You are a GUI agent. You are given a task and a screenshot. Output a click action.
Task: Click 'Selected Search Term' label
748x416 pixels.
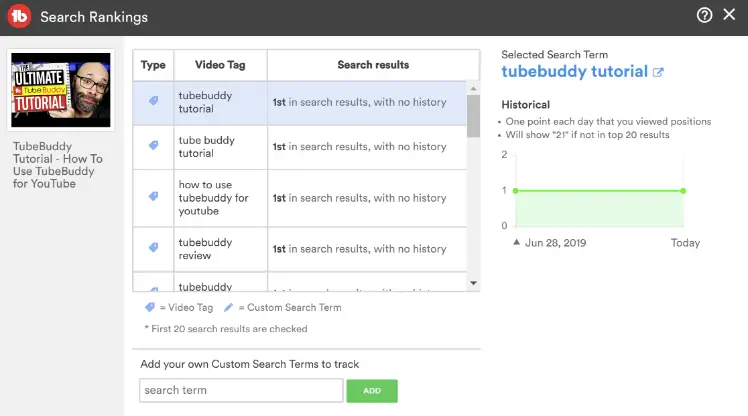(554, 54)
